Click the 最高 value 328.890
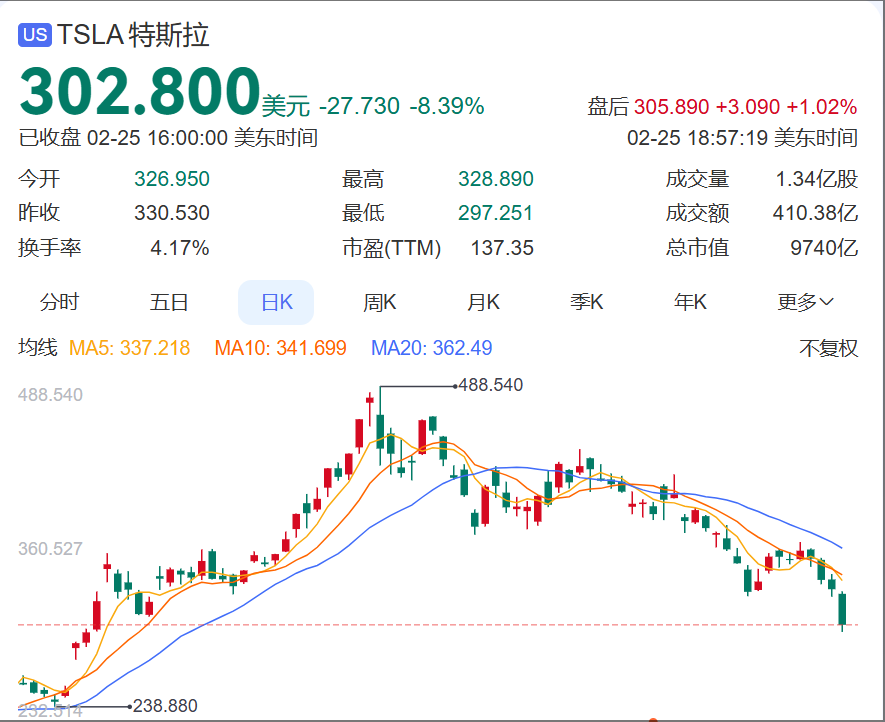Screen dimensions: 885x722 [x=496, y=179]
